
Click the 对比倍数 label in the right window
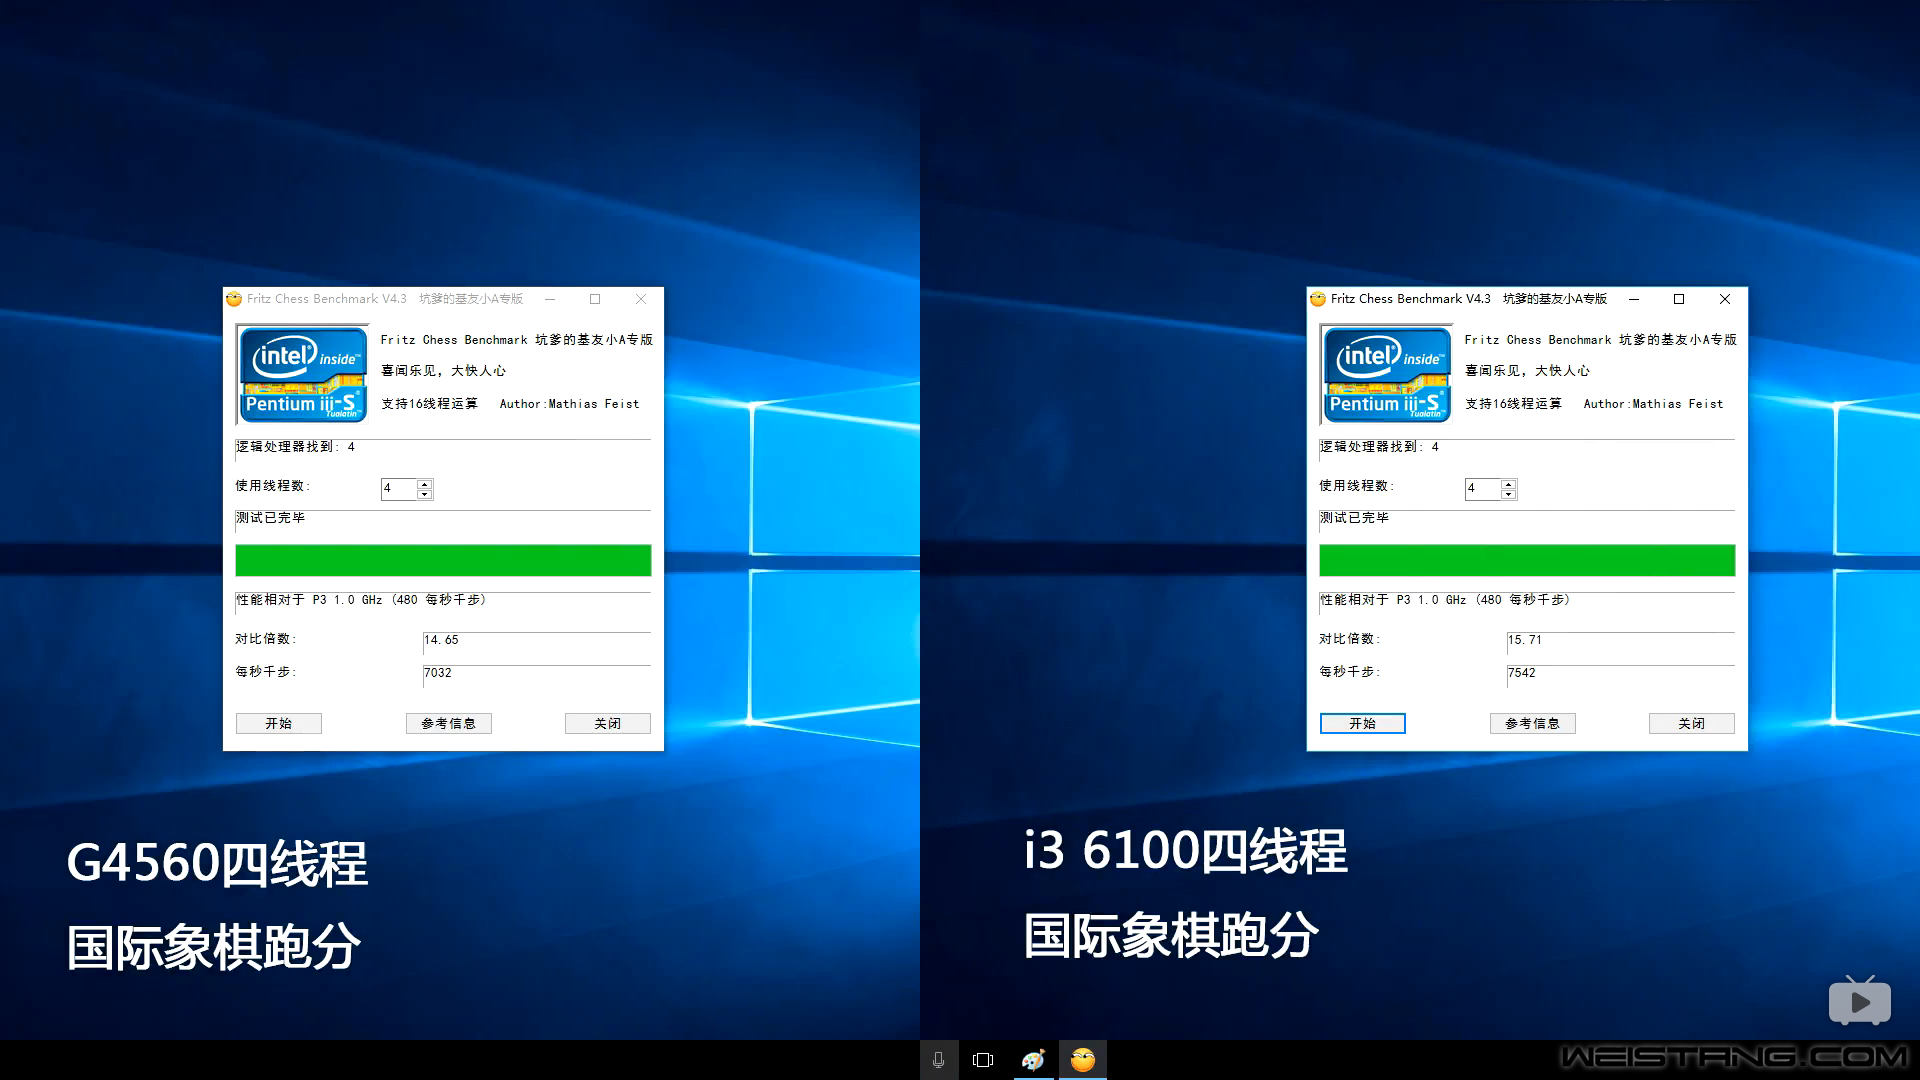pos(1350,639)
